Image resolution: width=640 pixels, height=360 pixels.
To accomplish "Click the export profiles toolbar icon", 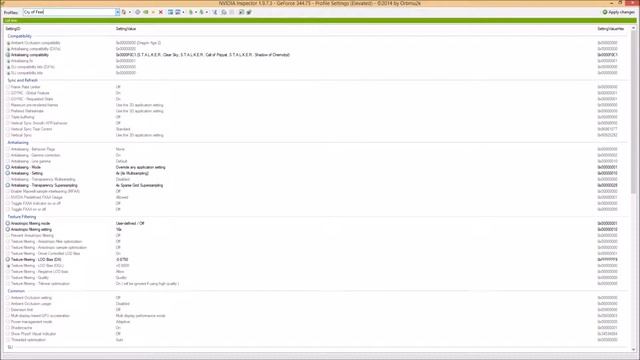I will [191, 12].
